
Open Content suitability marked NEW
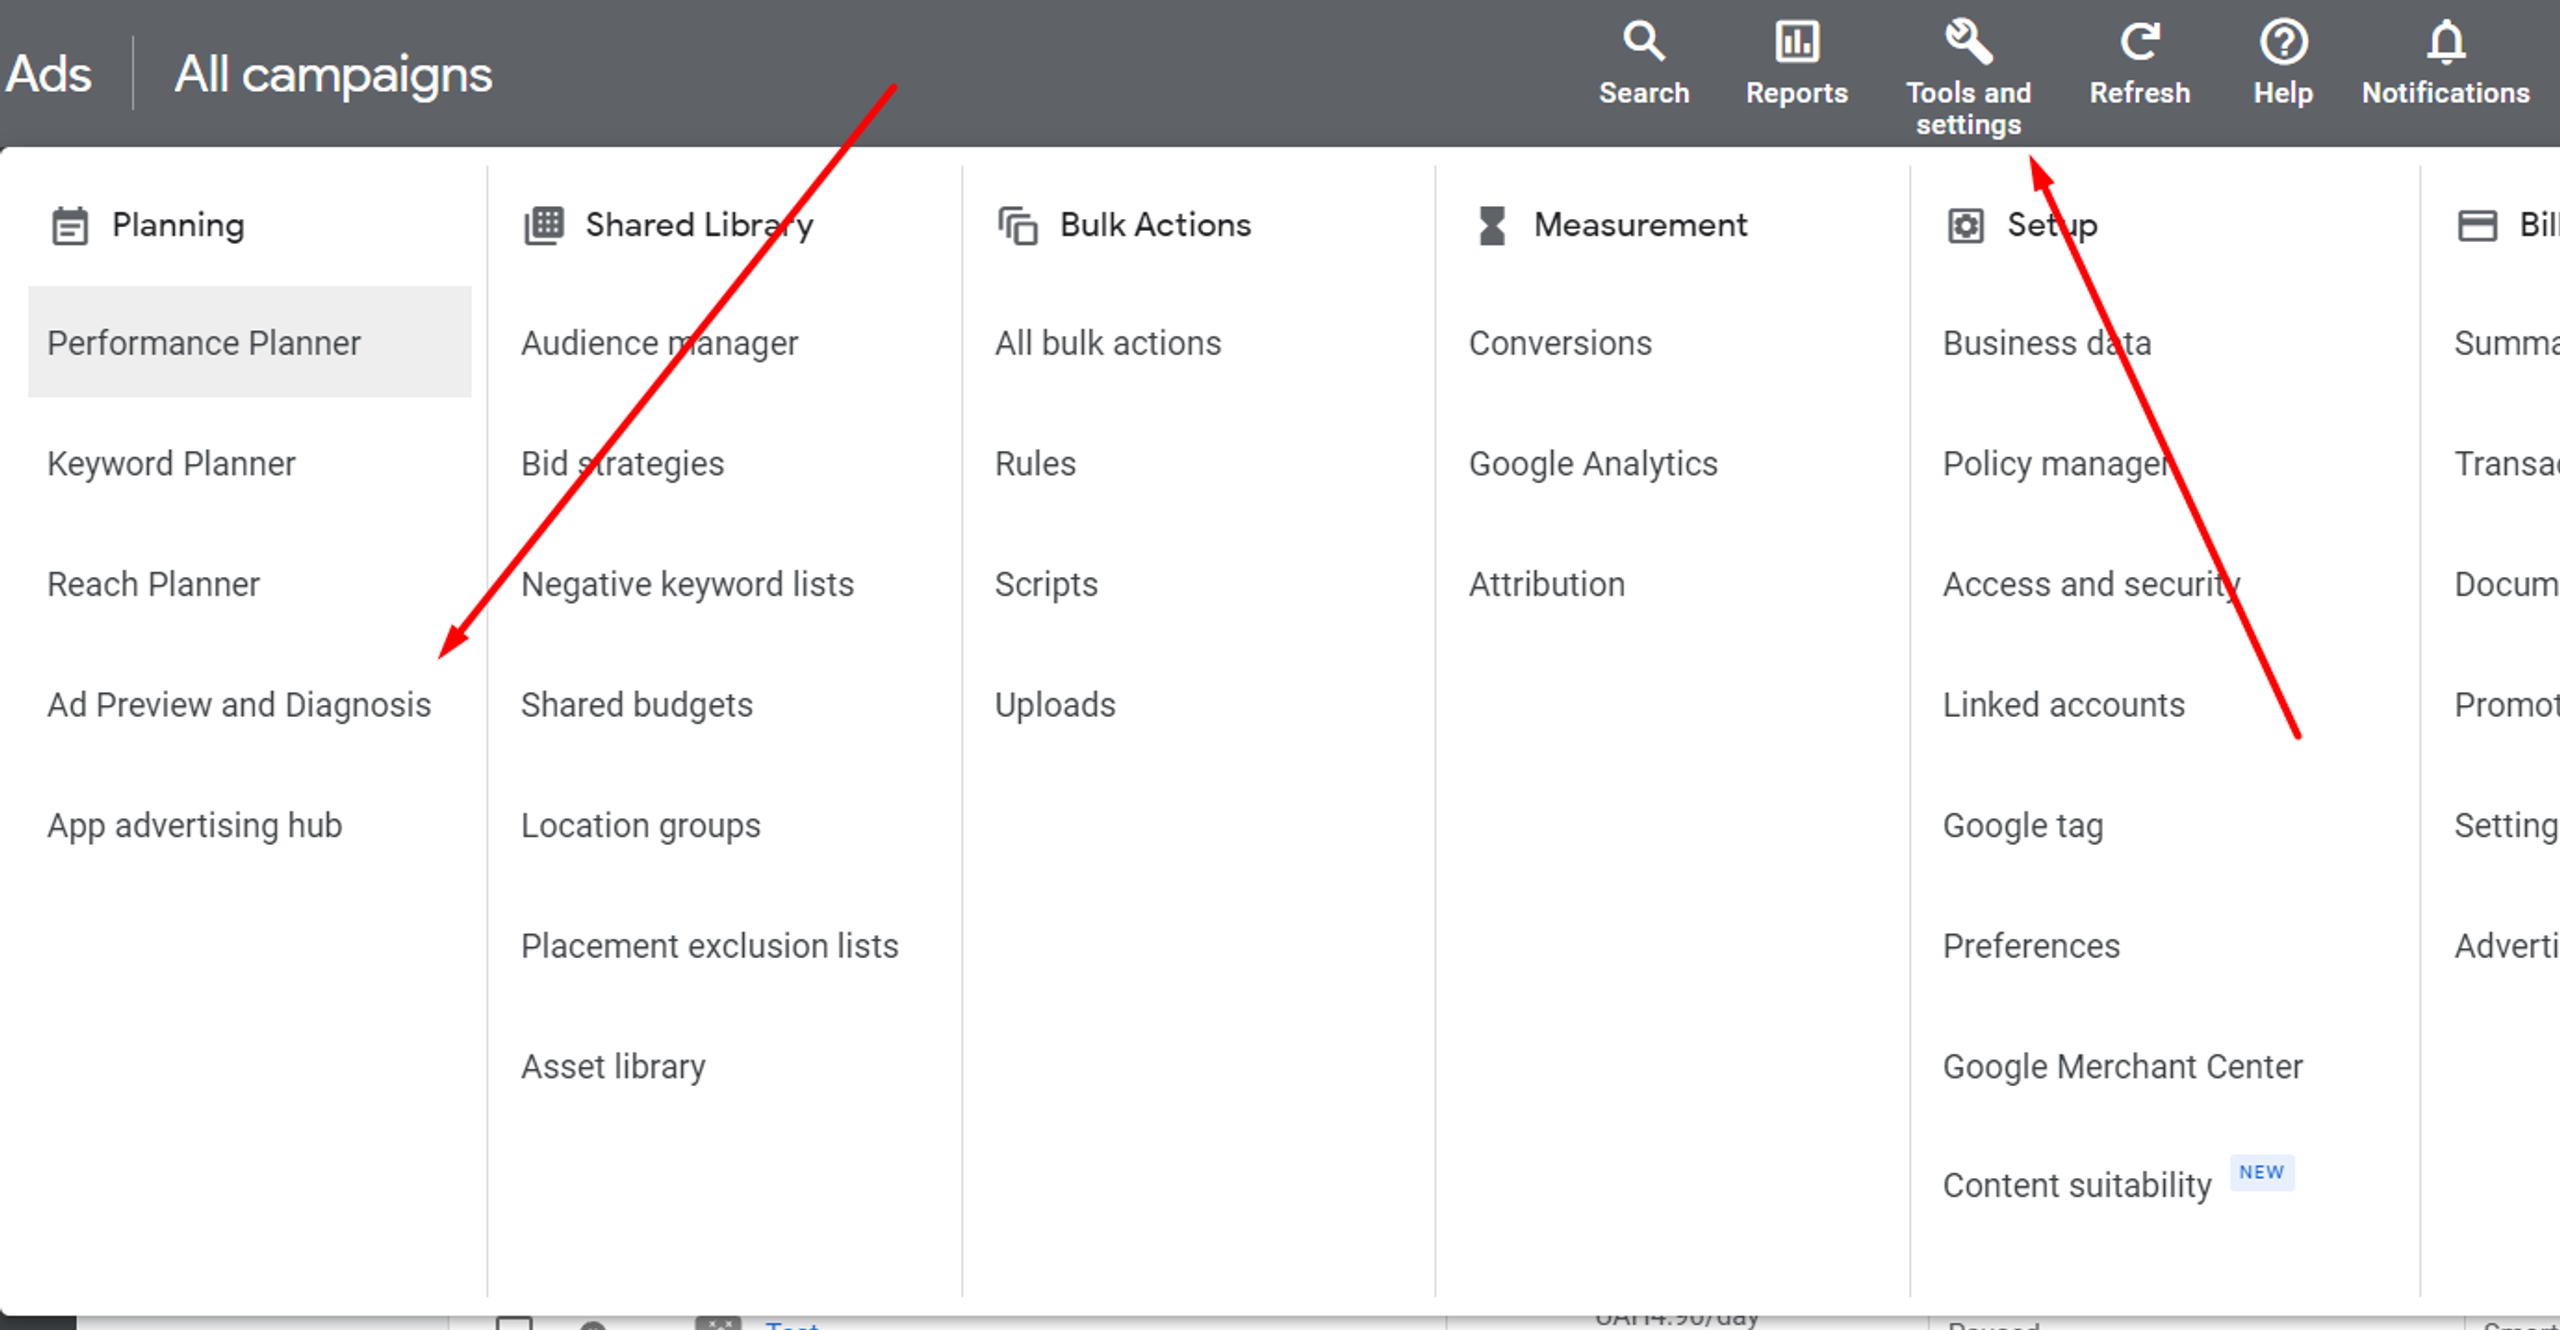[2077, 1185]
